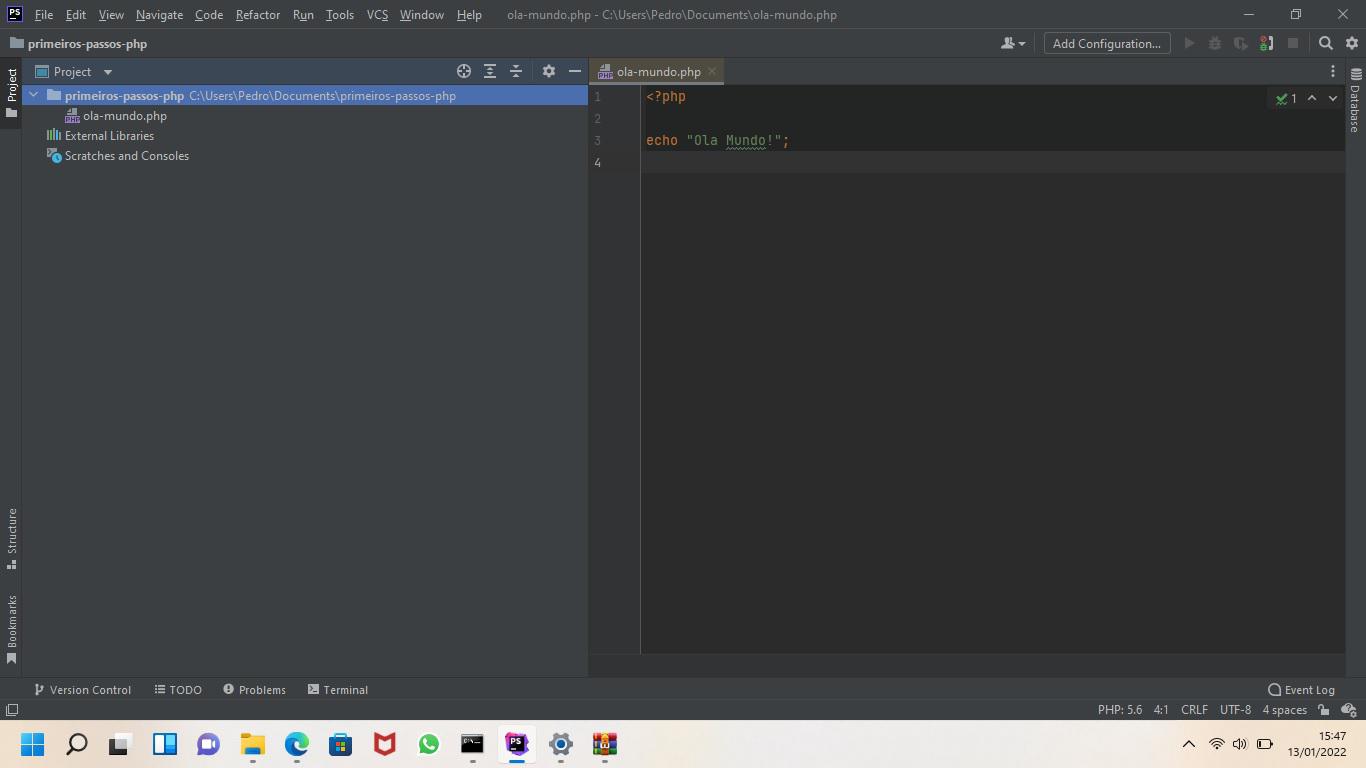Viewport: 1366px width, 768px height.
Task: Open the Window menu
Action: point(422,15)
